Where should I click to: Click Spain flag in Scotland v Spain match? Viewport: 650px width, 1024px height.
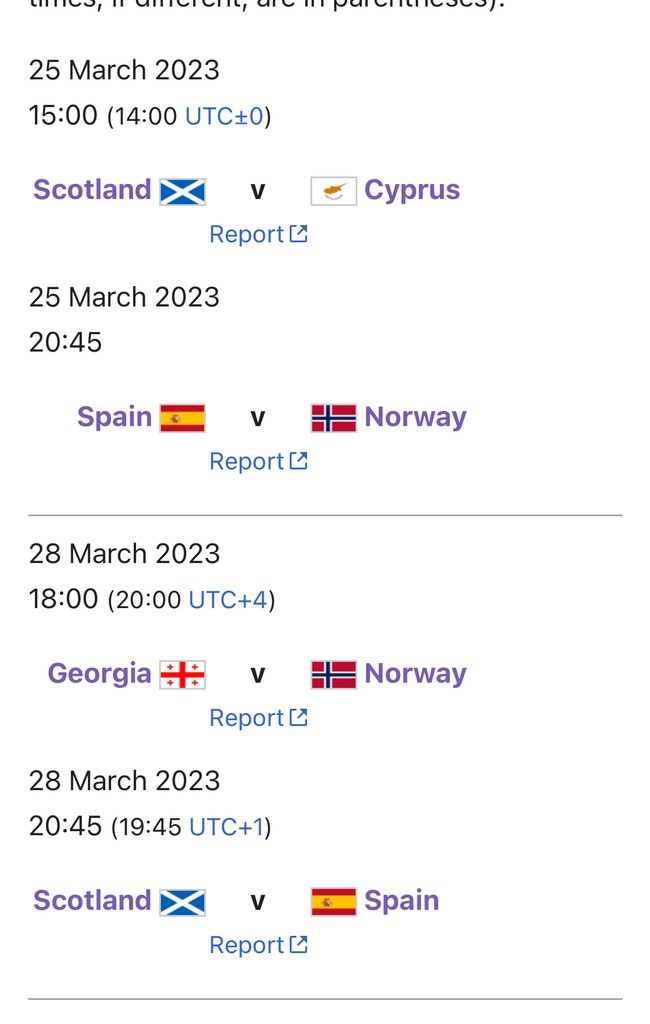(333, 902)
